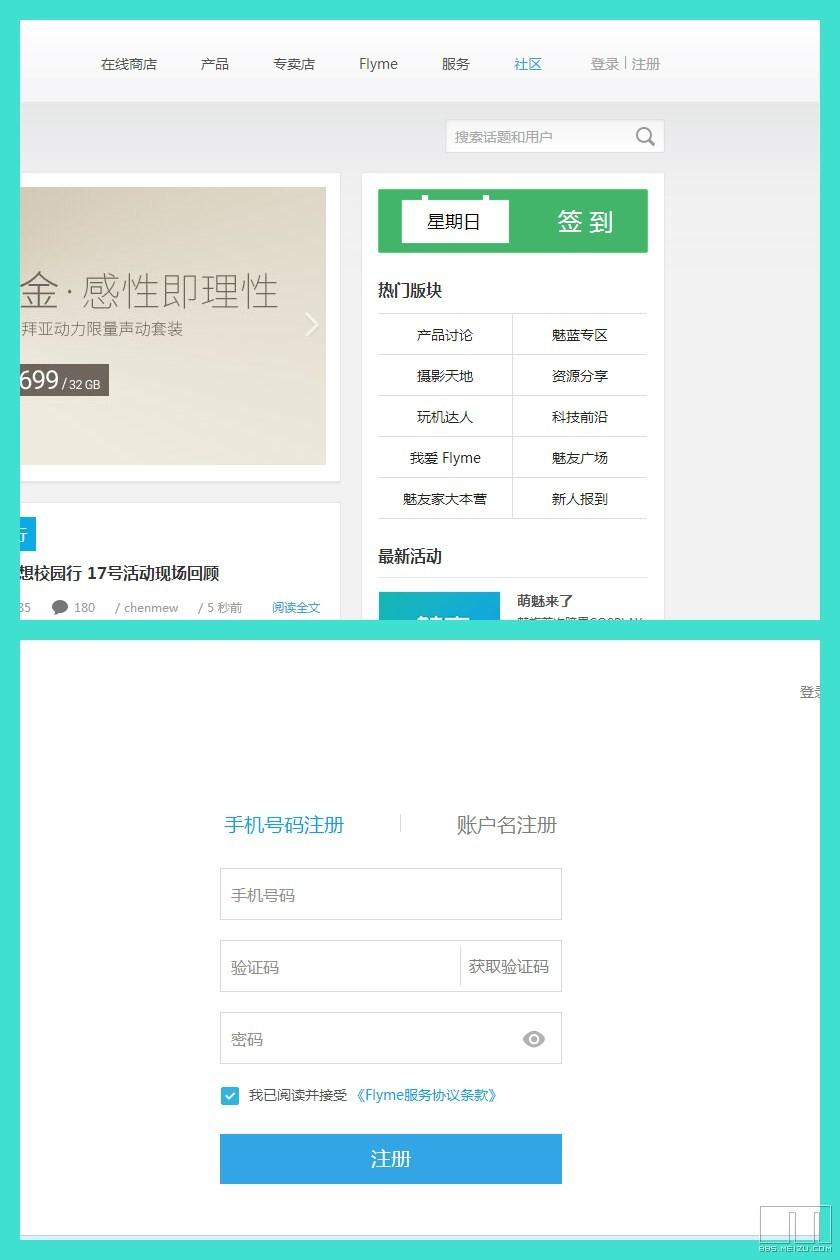Open the 社区 navigation item

tap(527, 64)
